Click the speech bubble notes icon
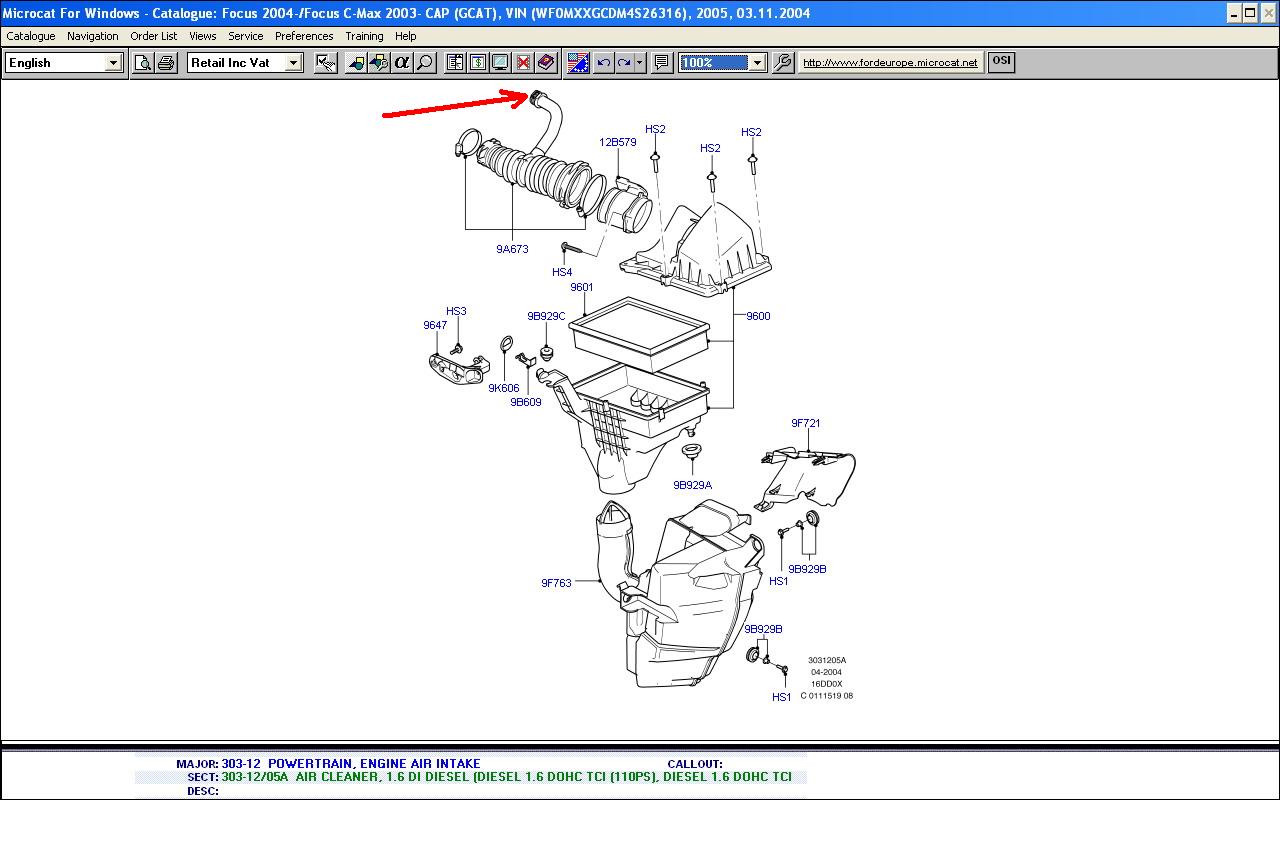The image size is (1280, 846). (x=661, y=63)
